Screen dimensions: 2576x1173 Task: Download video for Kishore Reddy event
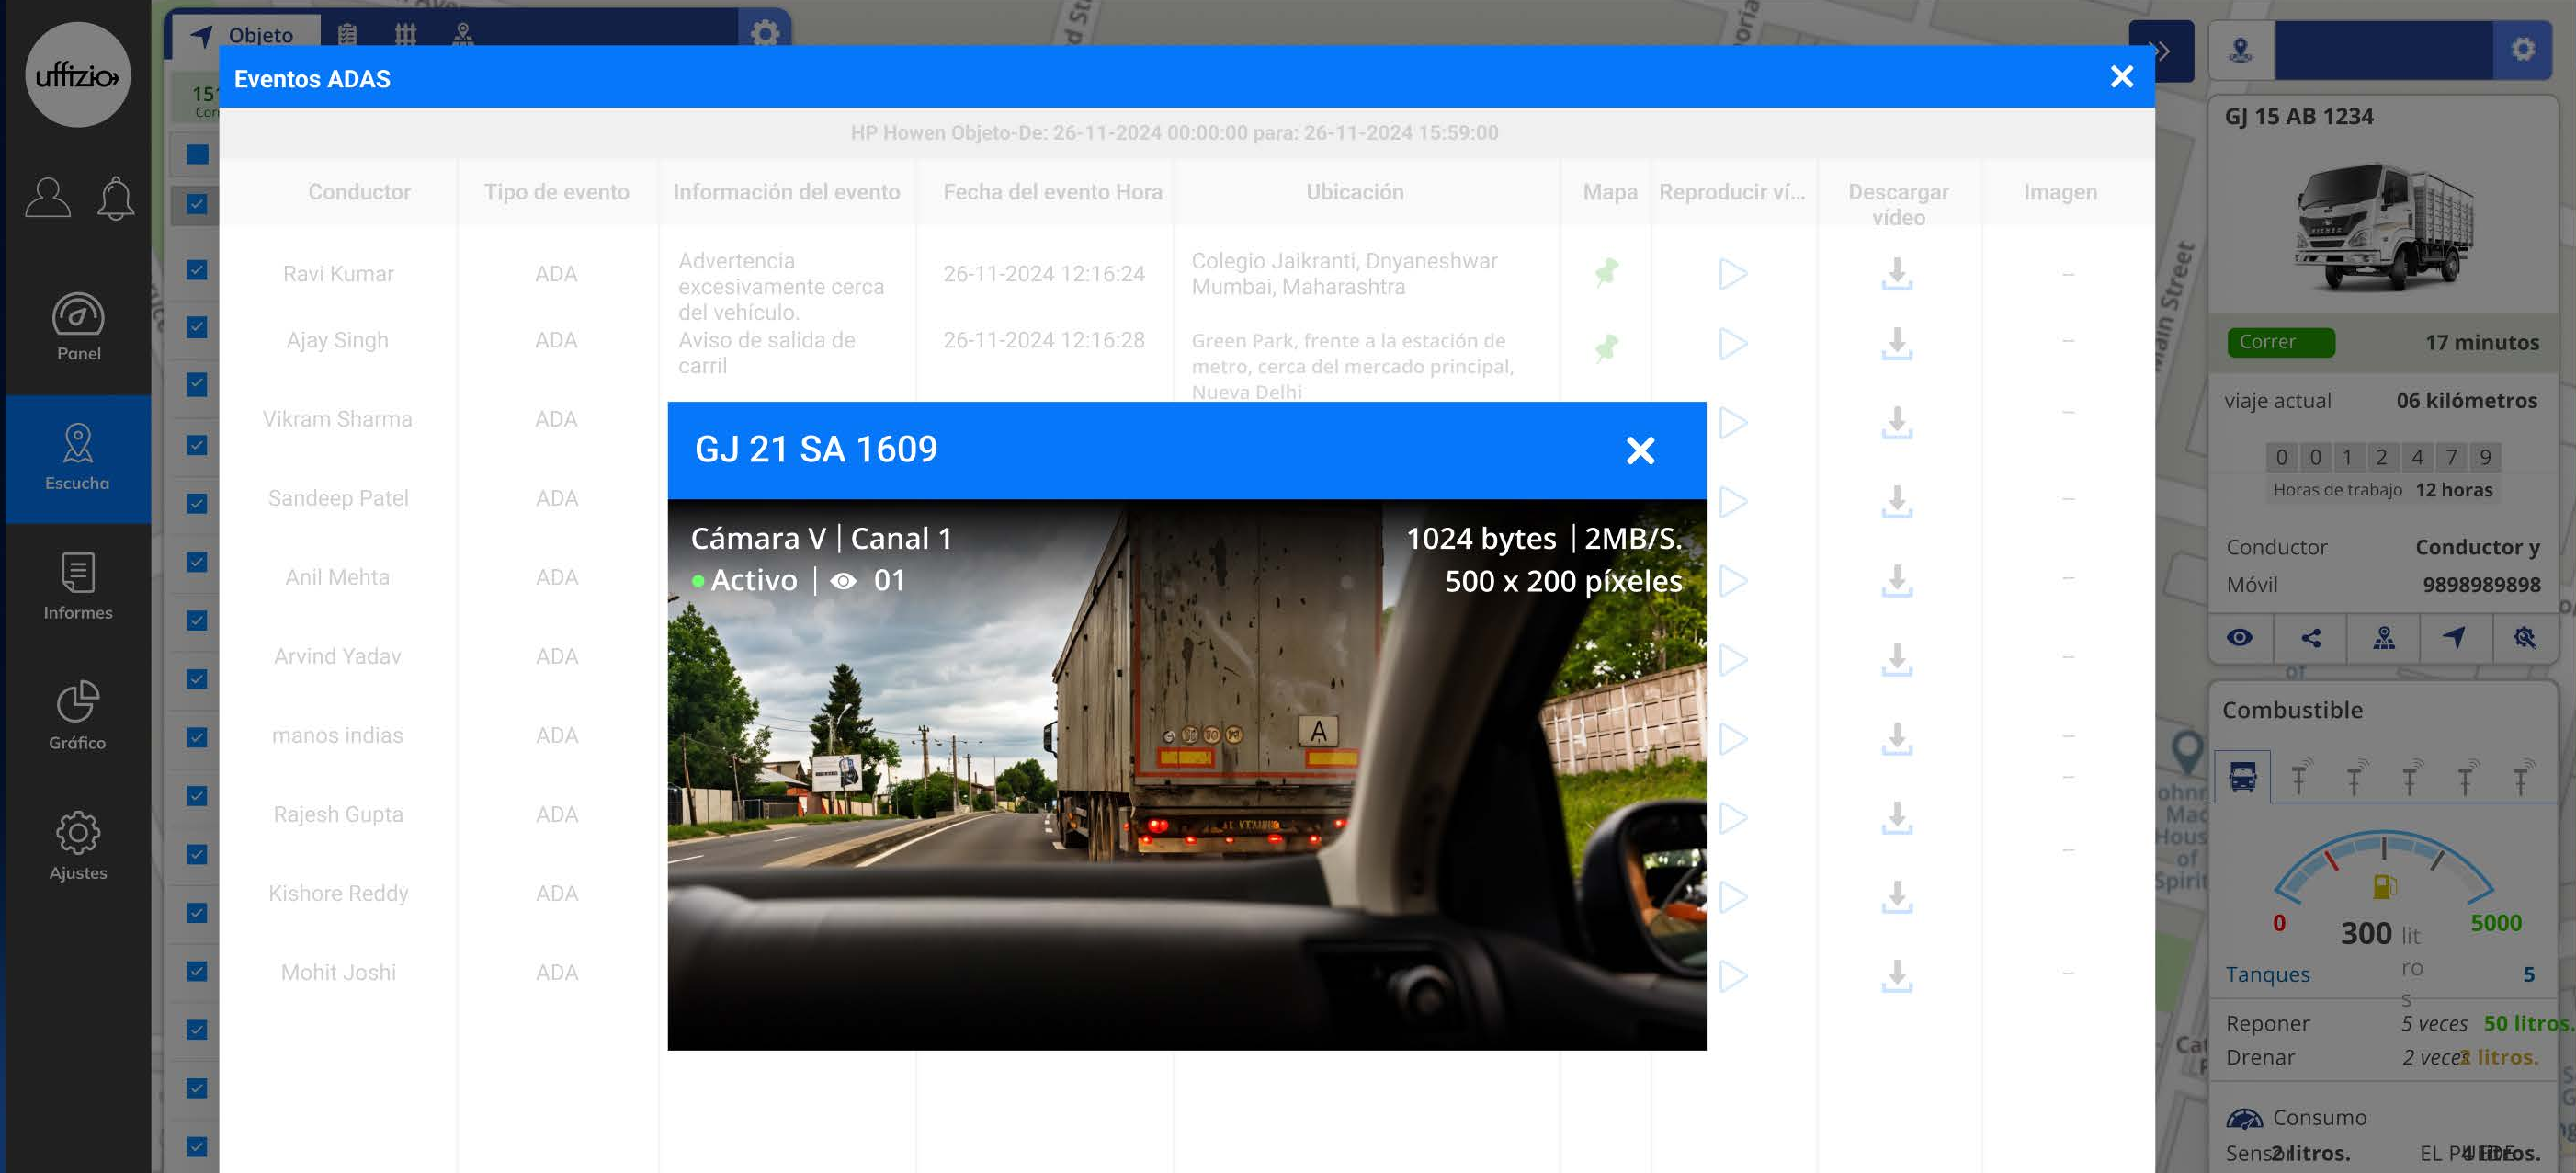point(1897,897)
